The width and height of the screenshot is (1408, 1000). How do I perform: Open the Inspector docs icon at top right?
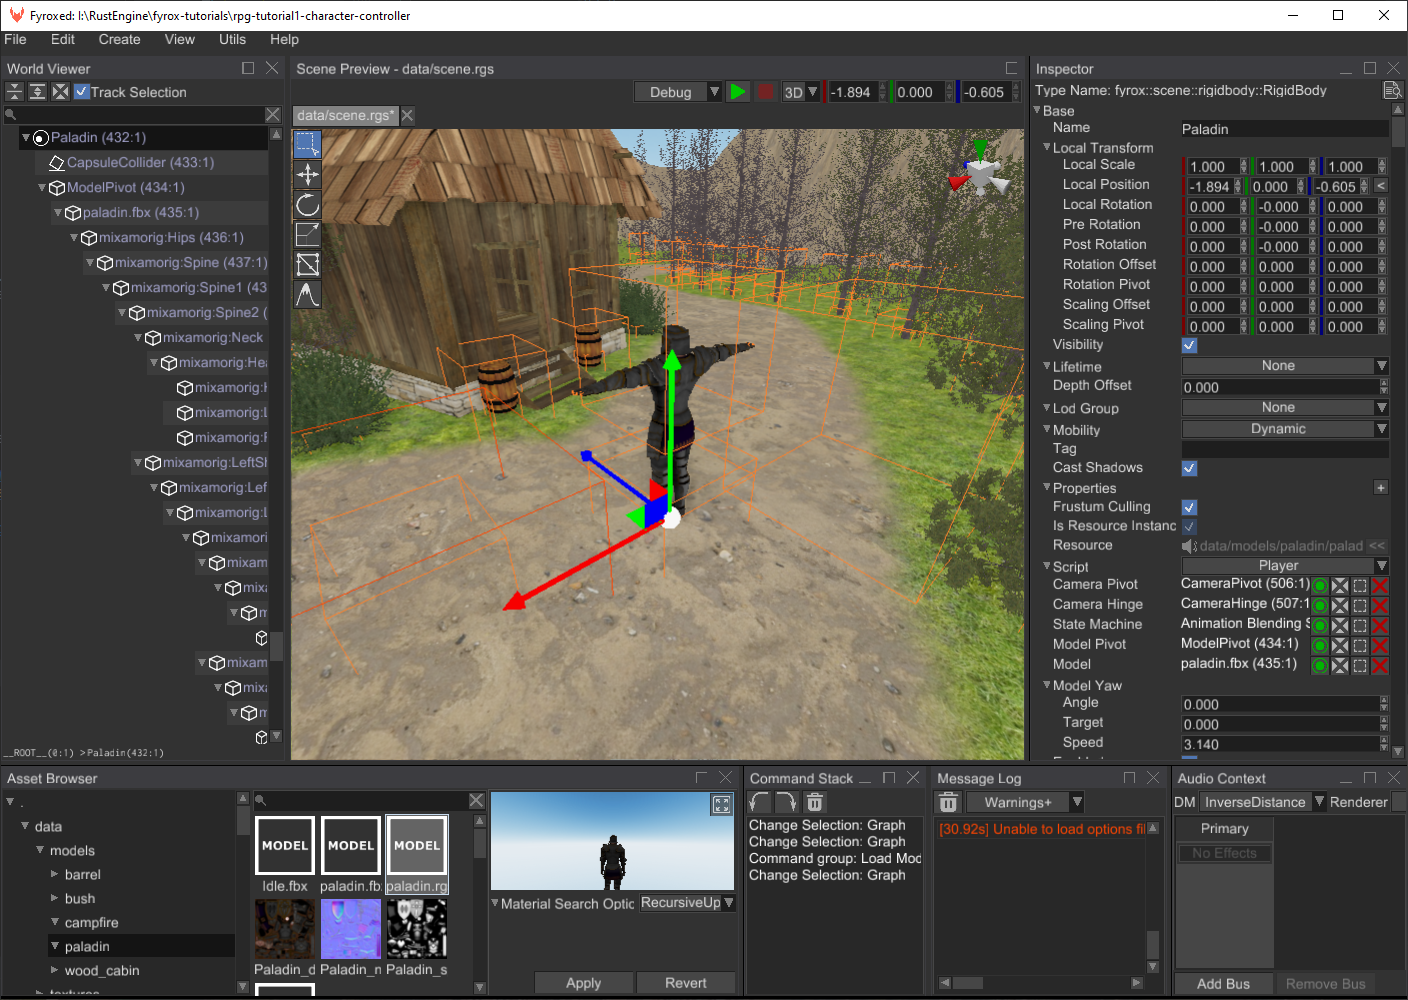(x=1392, y=91)
